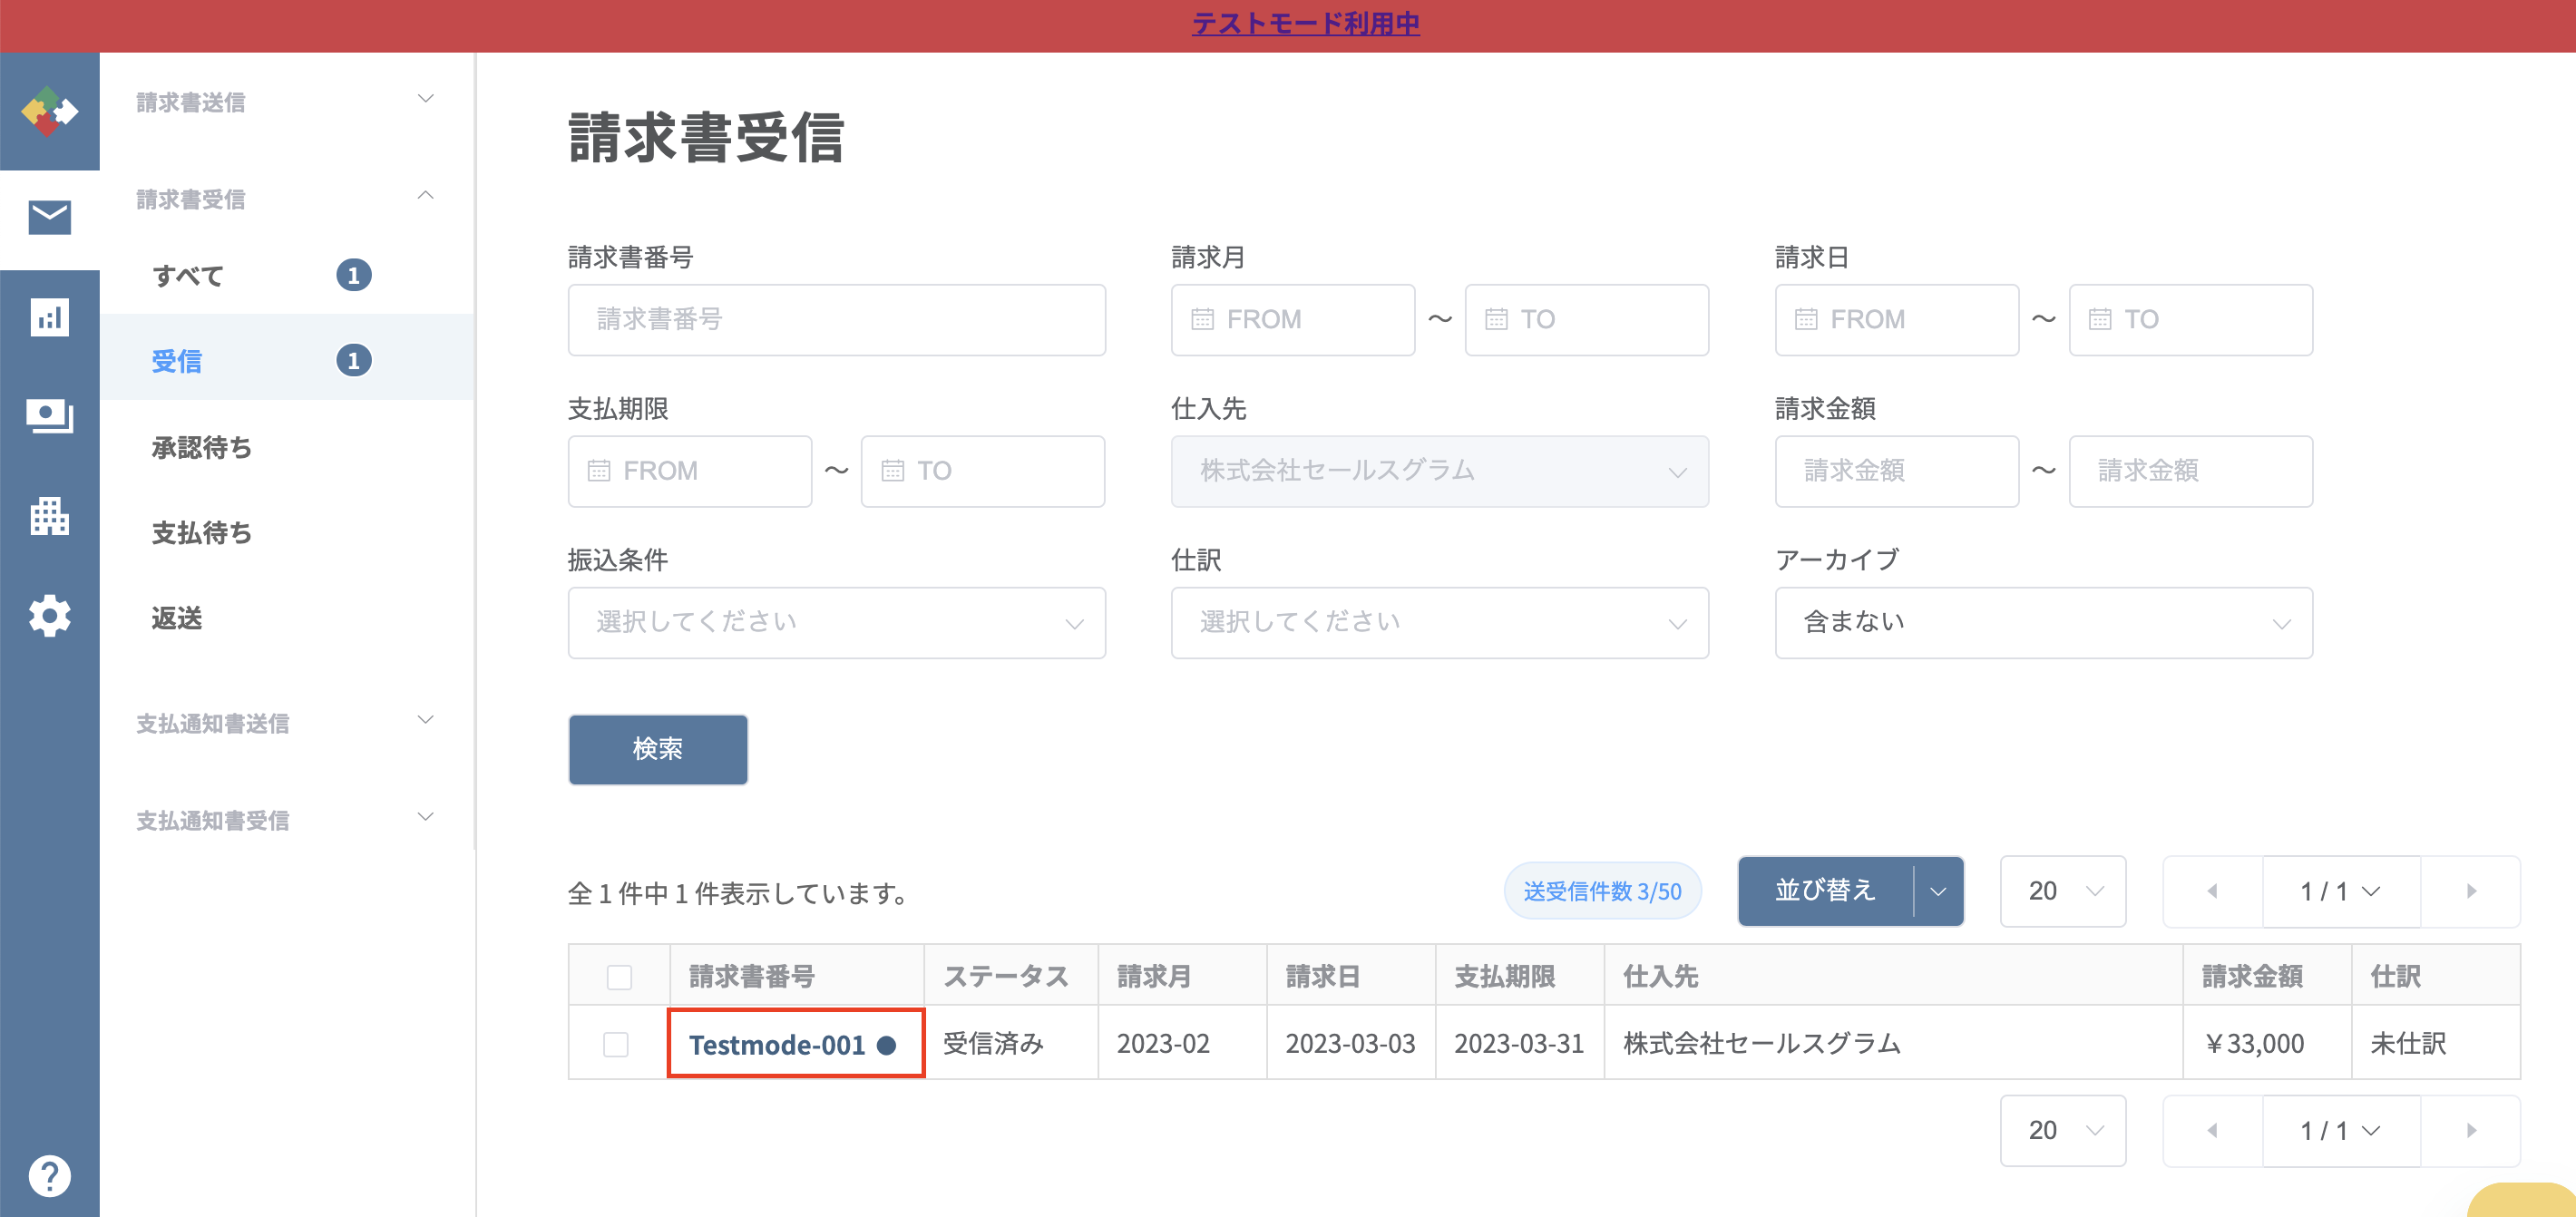Open the テストモード利用中 link

coord(1305,23)
